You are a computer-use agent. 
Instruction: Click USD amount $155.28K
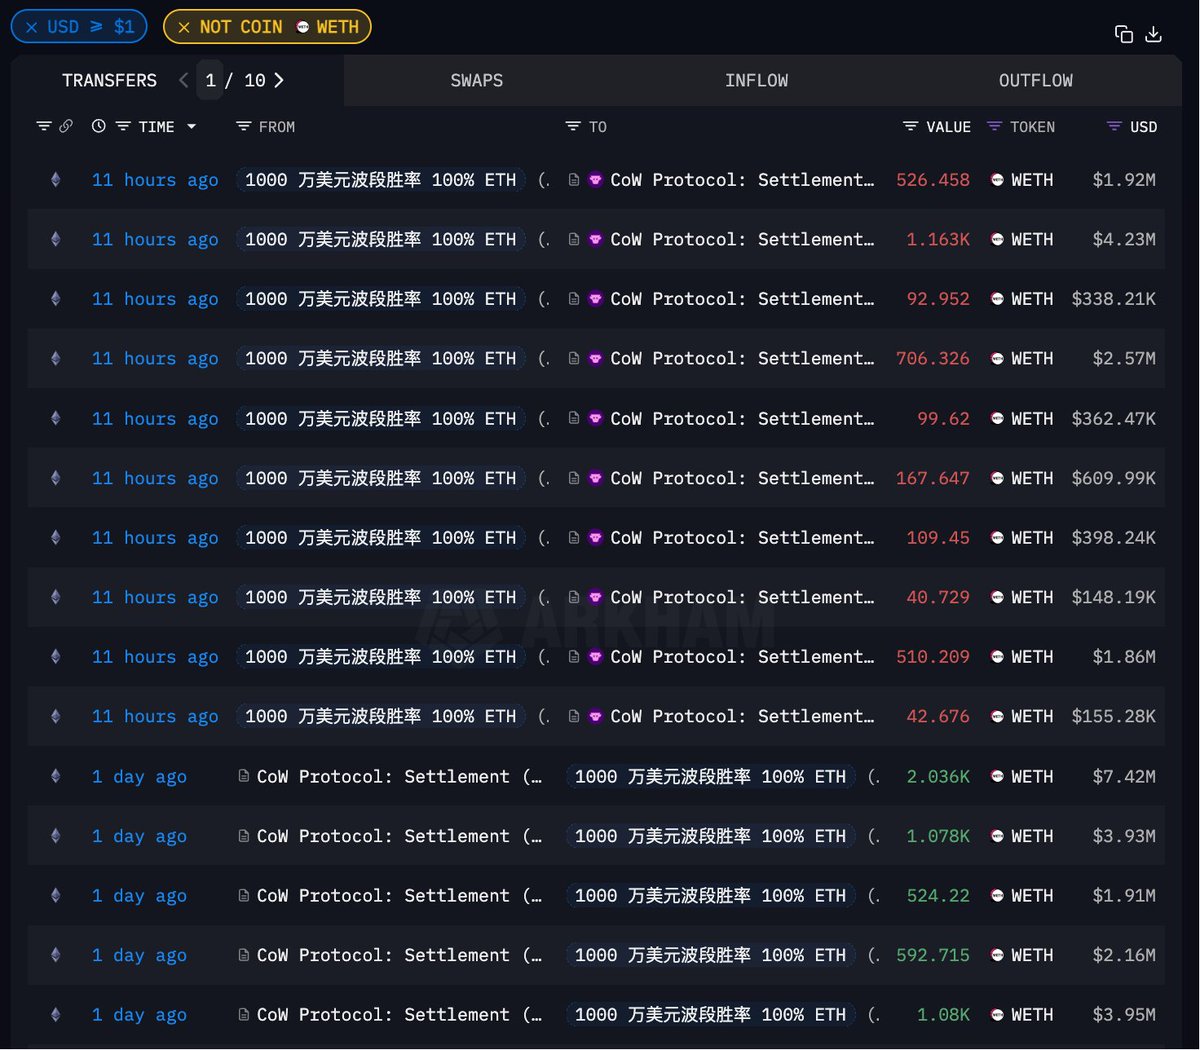tap(1113, 717)
